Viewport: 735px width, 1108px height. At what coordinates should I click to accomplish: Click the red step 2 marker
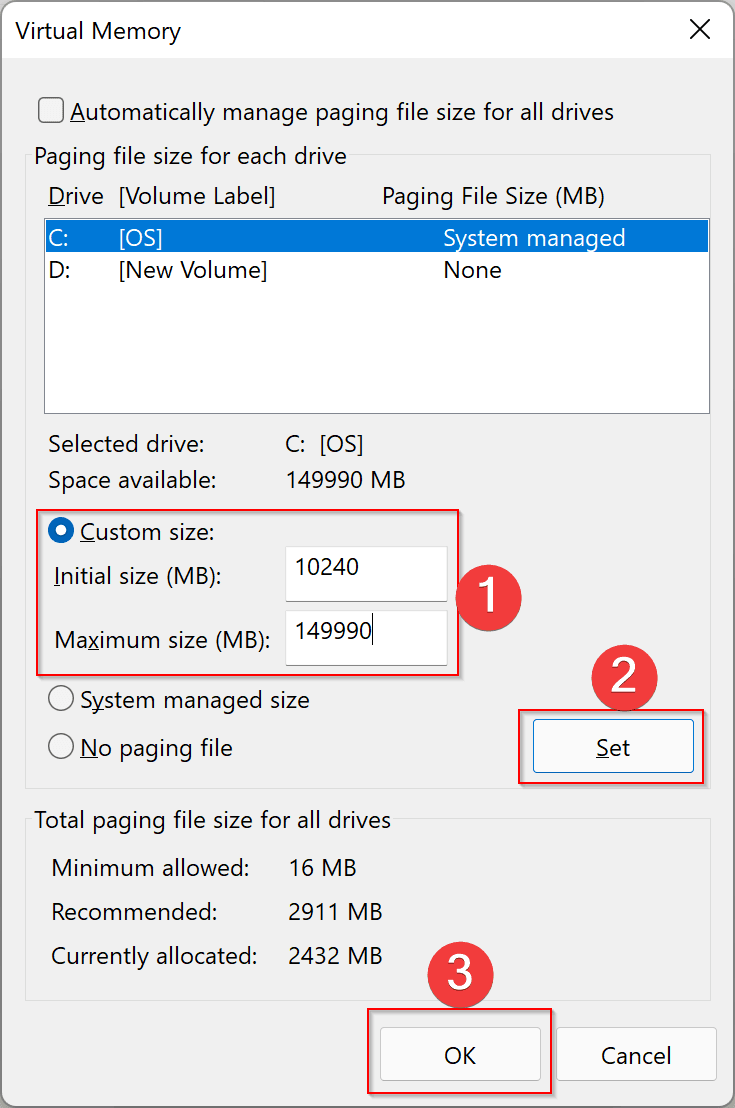click(x=625, y=677)
